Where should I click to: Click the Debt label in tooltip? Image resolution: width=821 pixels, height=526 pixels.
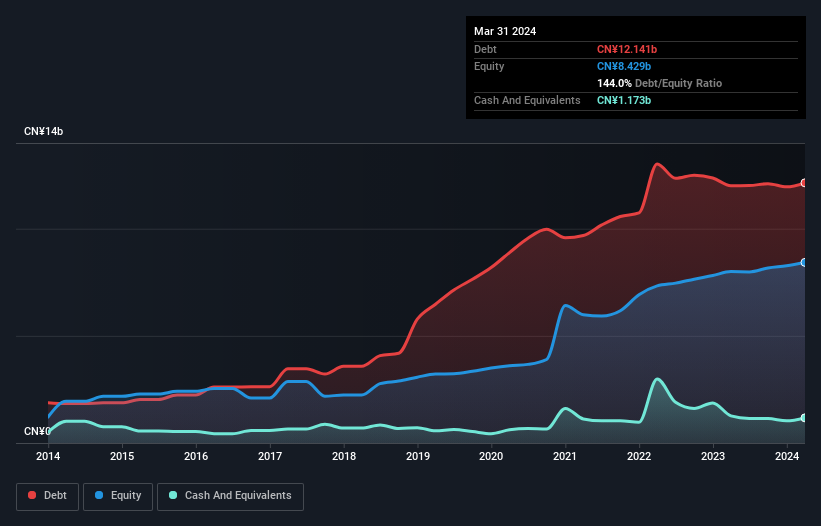click(485, 49)
